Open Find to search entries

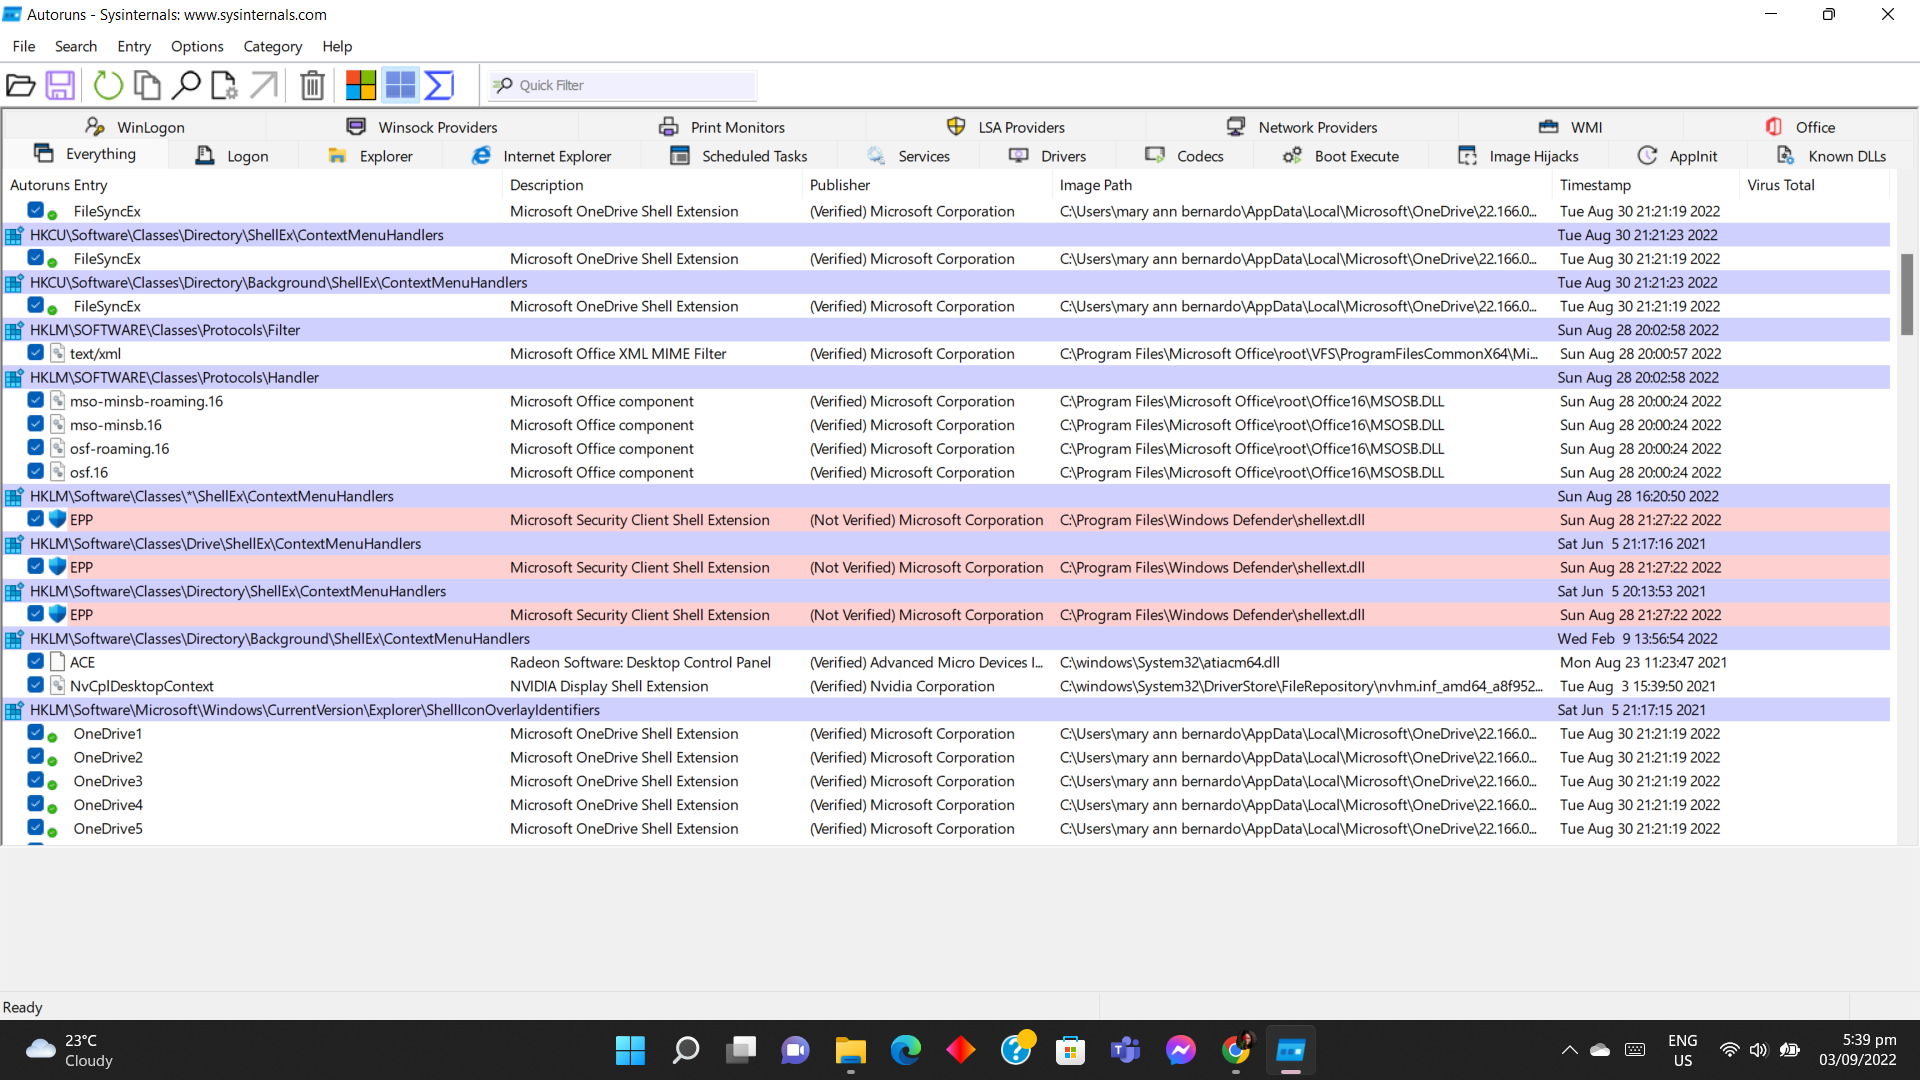pos(186,85)
